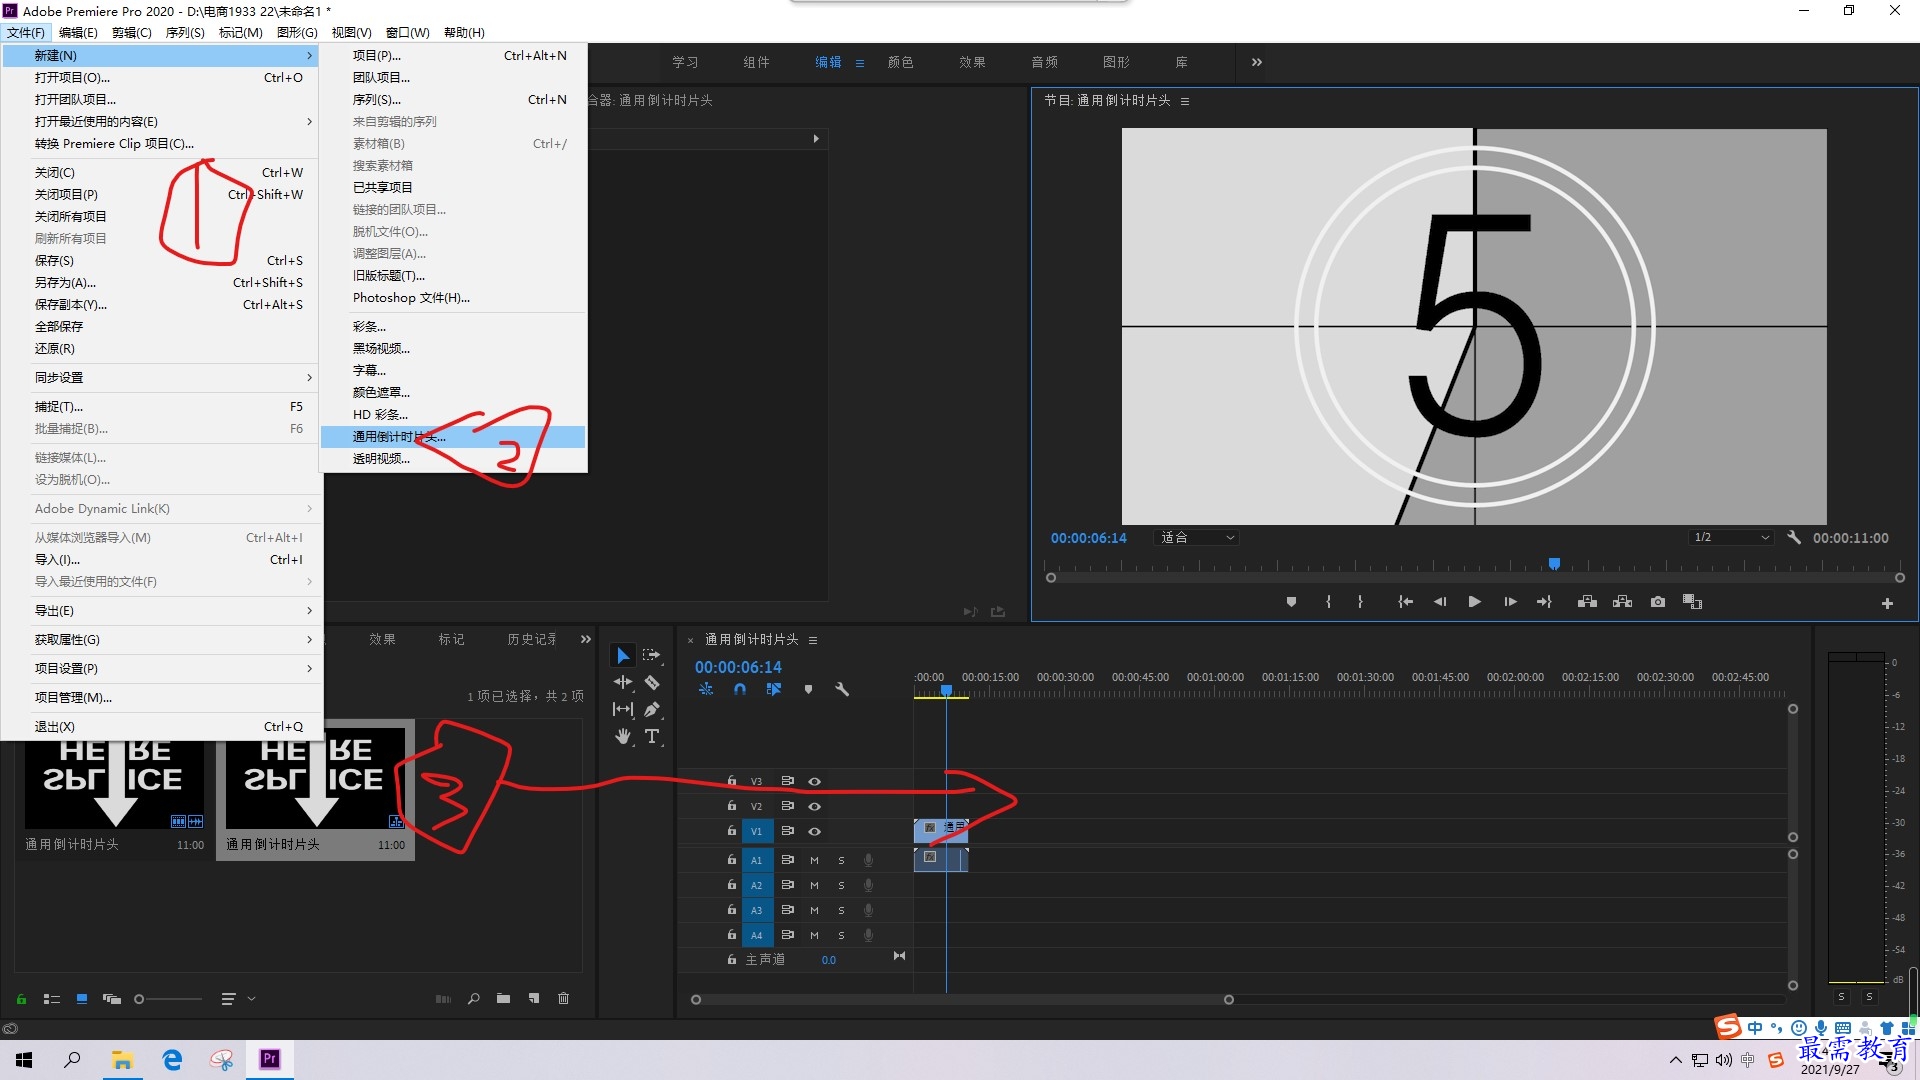Viewport: 1920px width, 1080px height.
Task: Select the Track Select Forward tool
Action: pyautogui.click(x=651, y=655)
